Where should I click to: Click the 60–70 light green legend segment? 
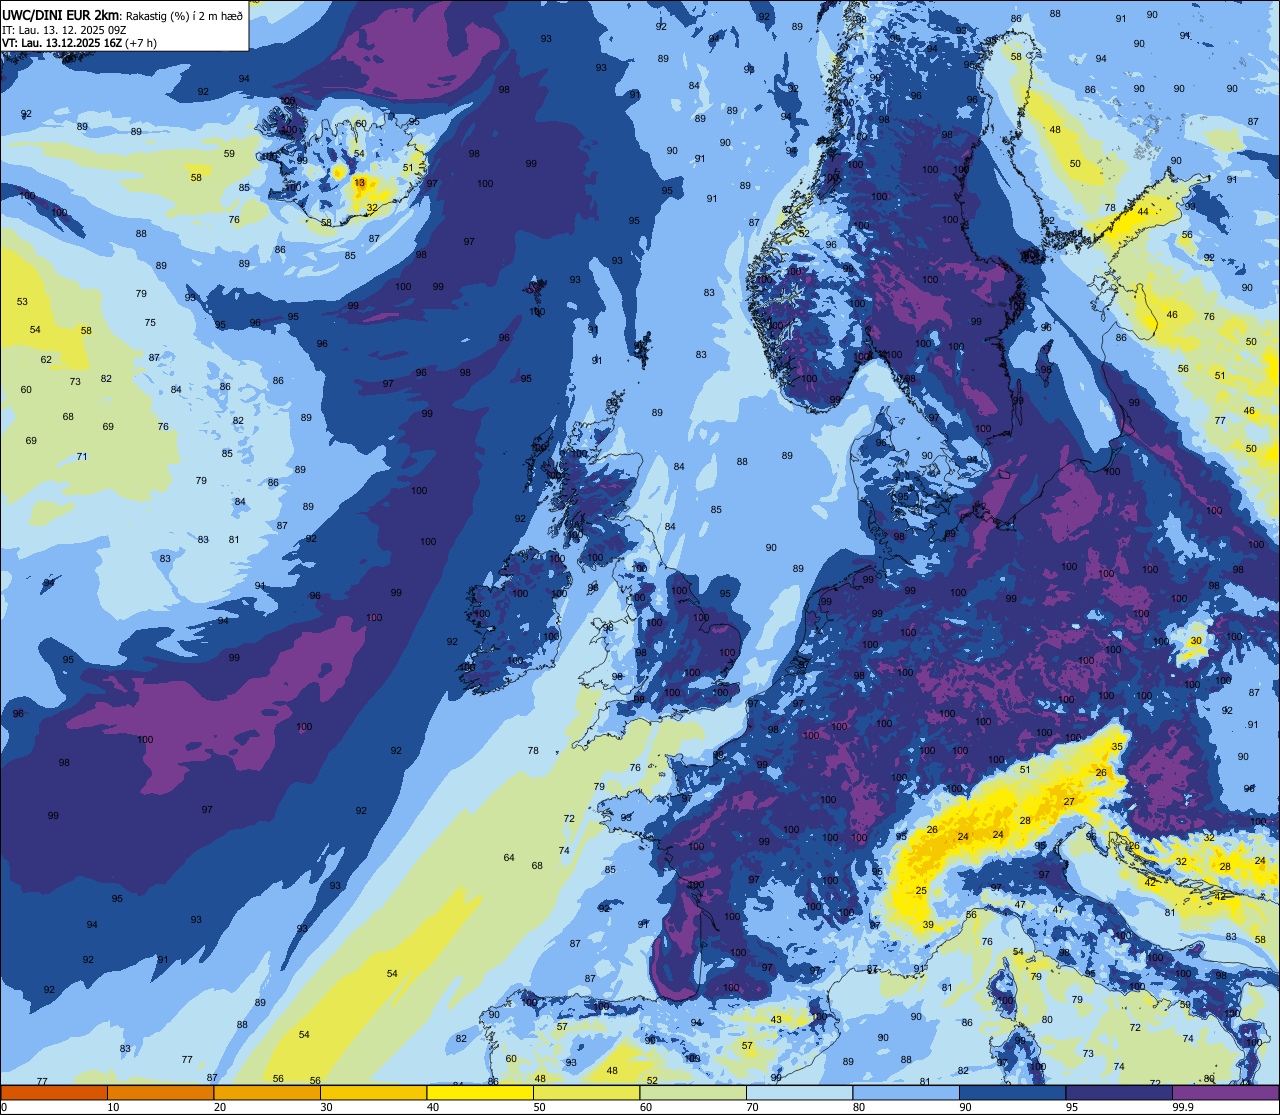693,1093
